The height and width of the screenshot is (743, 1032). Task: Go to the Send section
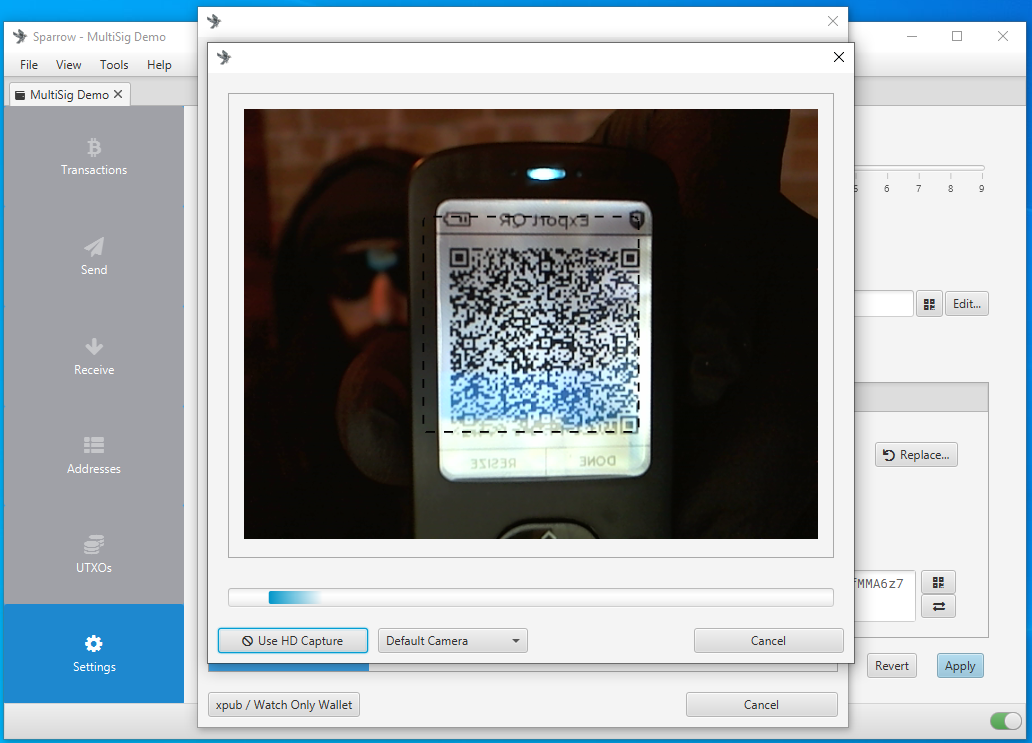(93, 257)
